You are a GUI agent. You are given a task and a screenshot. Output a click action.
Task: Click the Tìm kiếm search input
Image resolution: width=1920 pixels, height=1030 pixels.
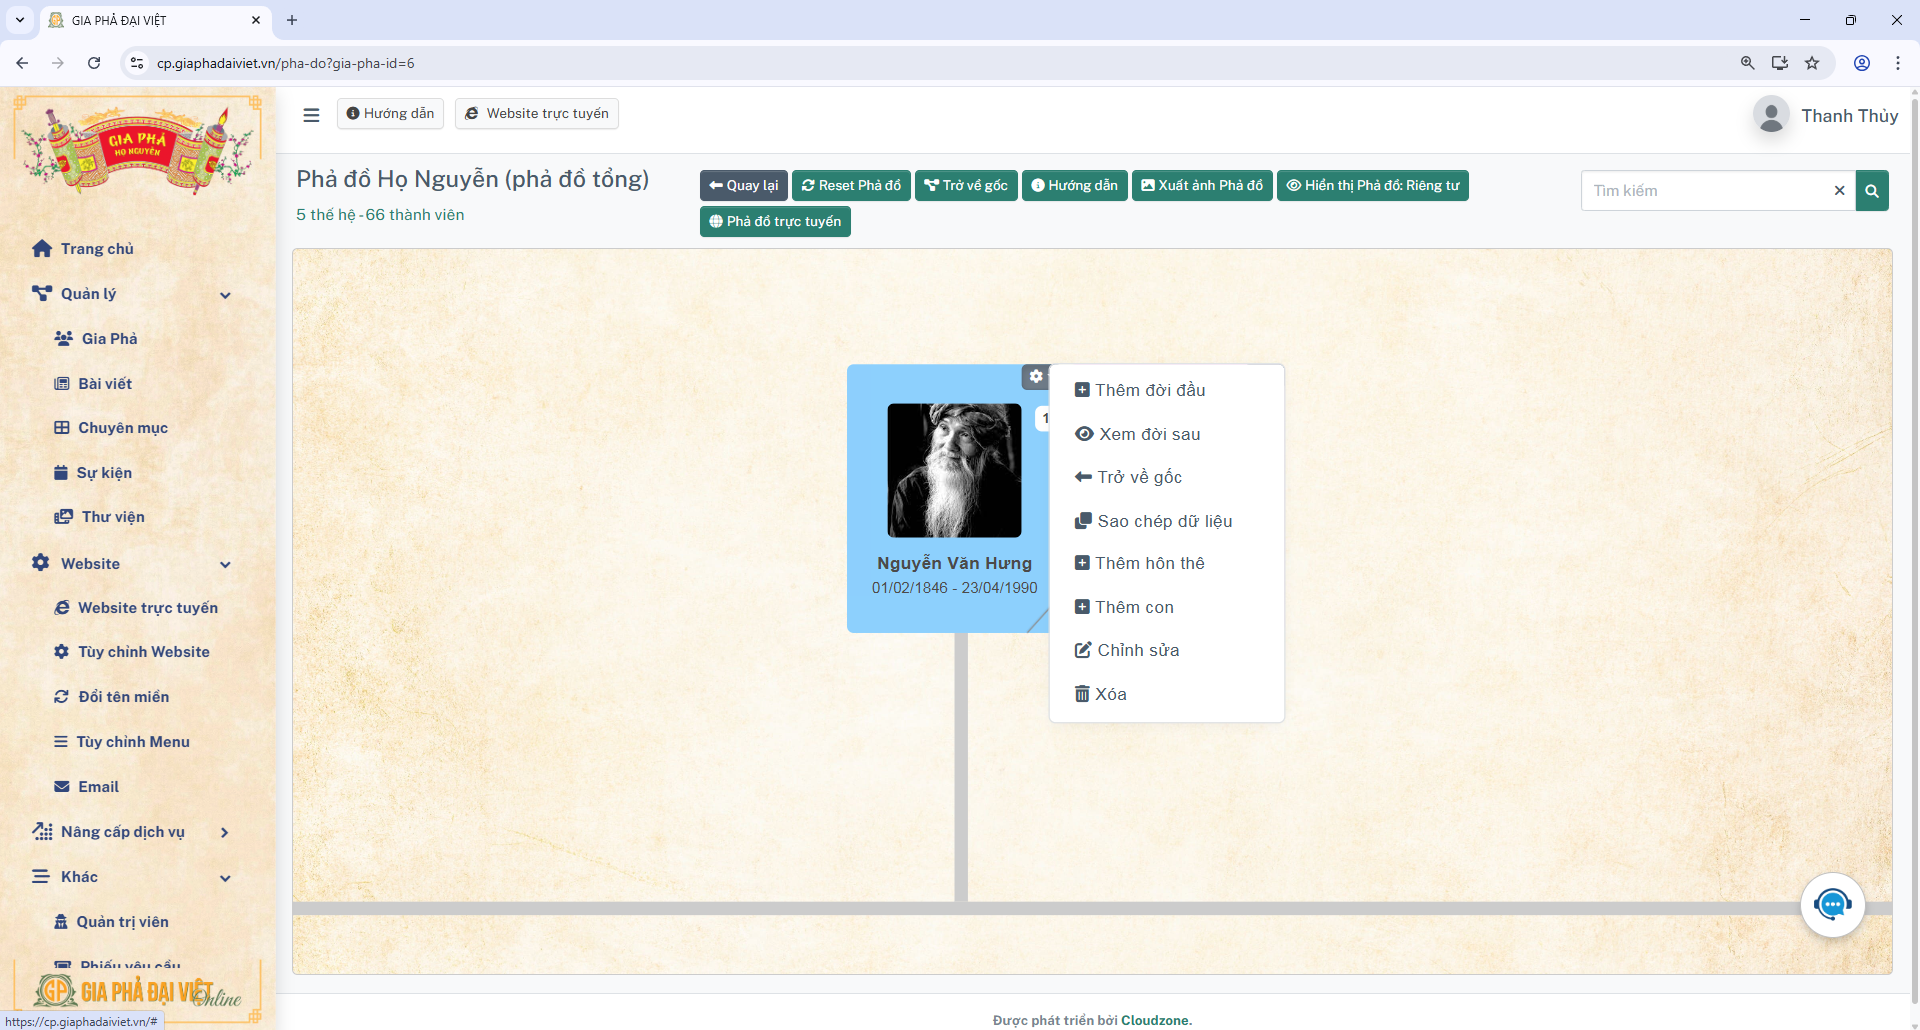click(1706, 191)
